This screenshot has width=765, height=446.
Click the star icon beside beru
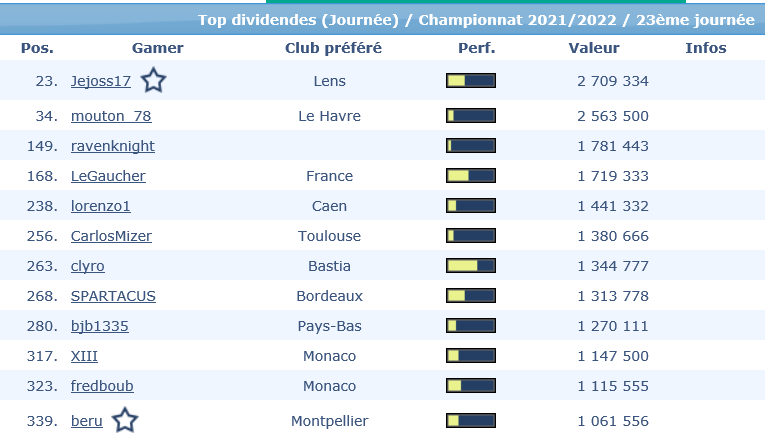pos(124,420)
